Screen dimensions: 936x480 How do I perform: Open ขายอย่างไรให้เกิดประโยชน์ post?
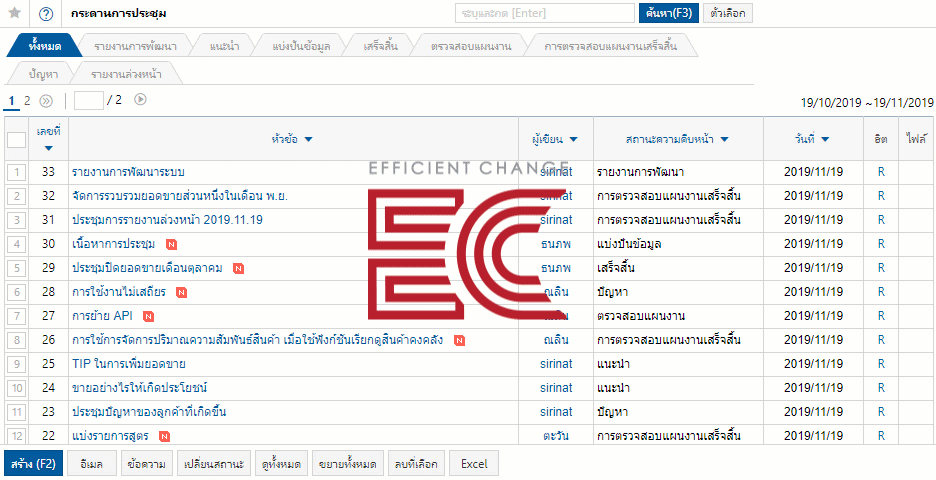[x=140, y=388]
